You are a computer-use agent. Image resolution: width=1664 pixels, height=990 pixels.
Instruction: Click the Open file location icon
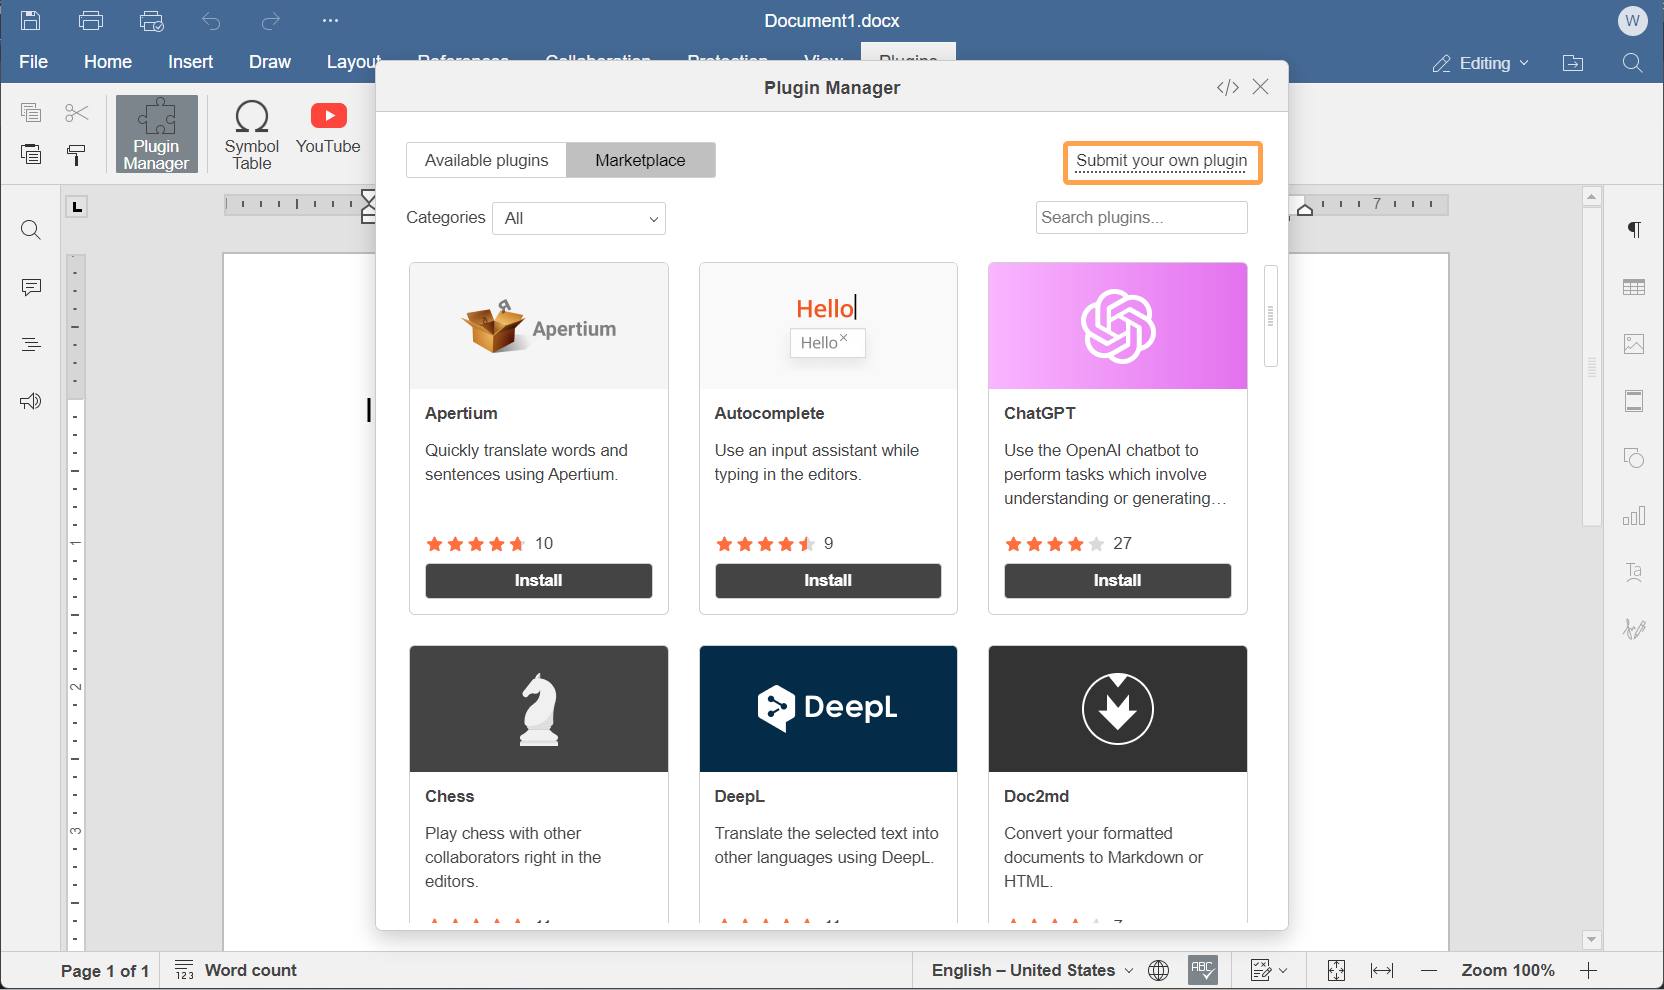click(1573, 63)
